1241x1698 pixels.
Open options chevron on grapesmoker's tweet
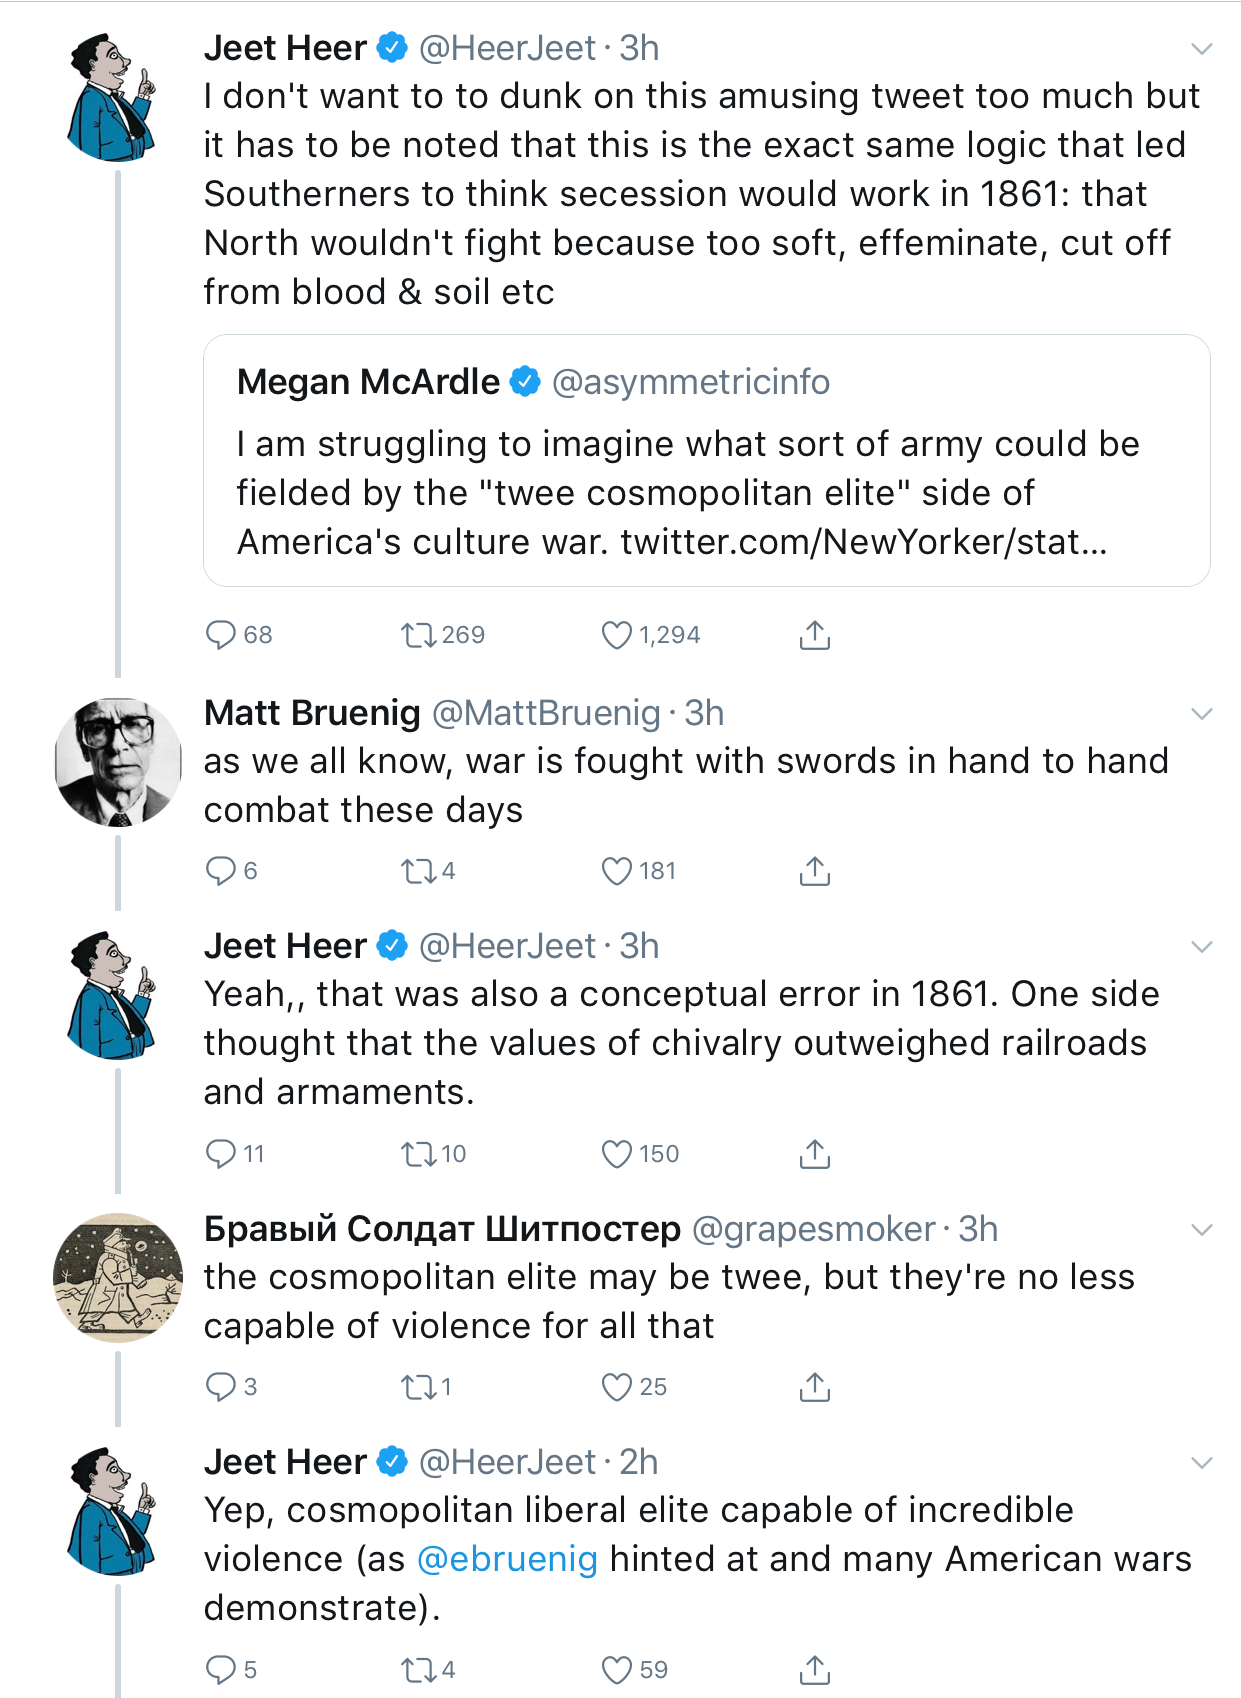pos(1202,1229)
